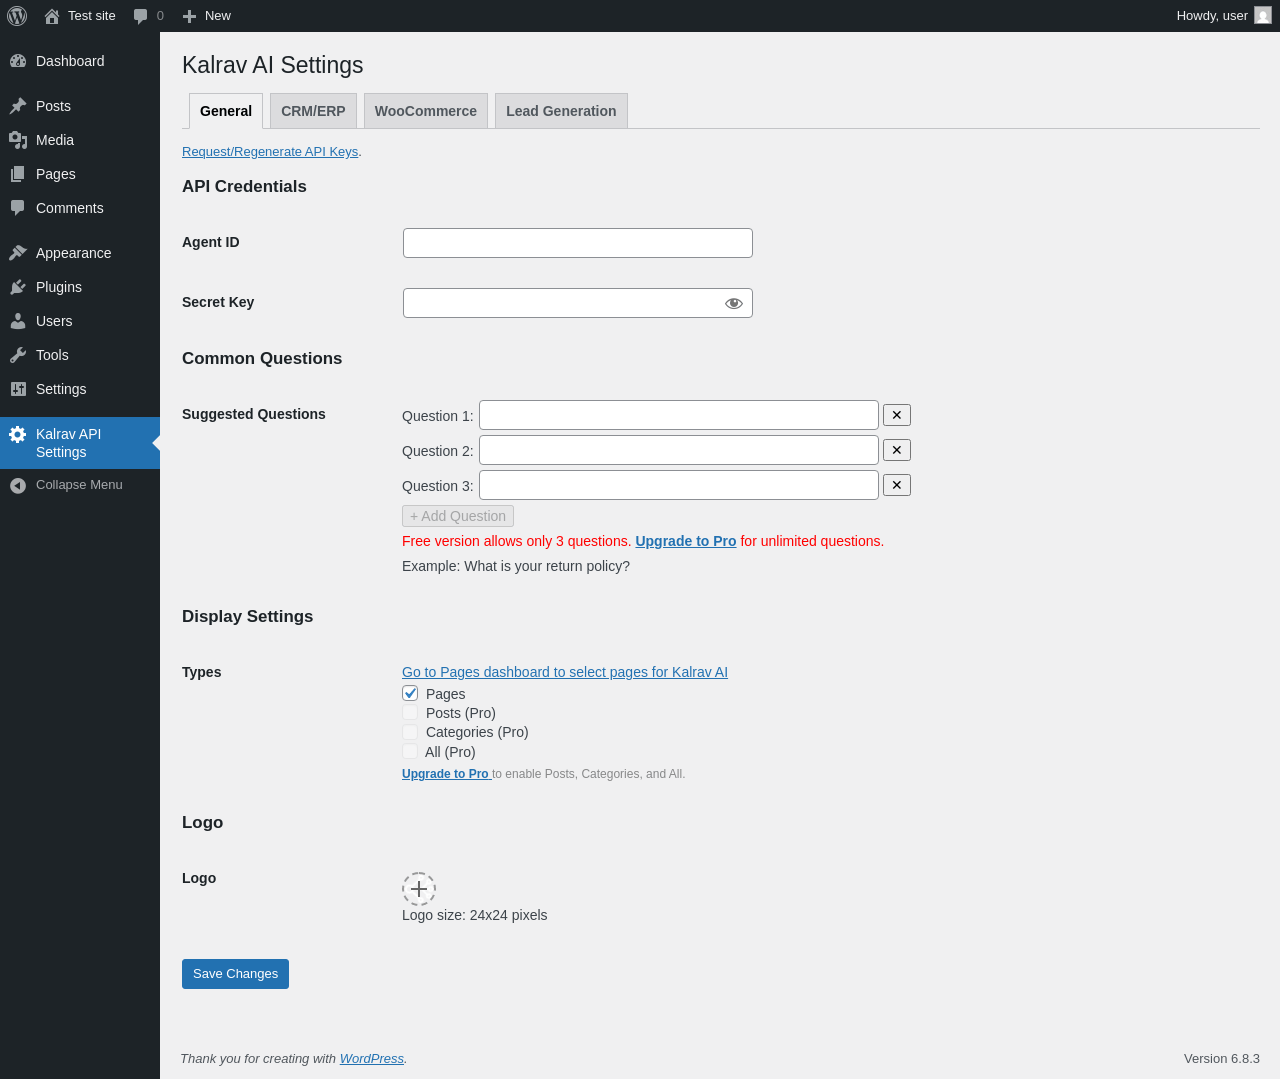Go to the Dashboard sidebar item
This screenshot has width=1280, height=1079.
69,61
